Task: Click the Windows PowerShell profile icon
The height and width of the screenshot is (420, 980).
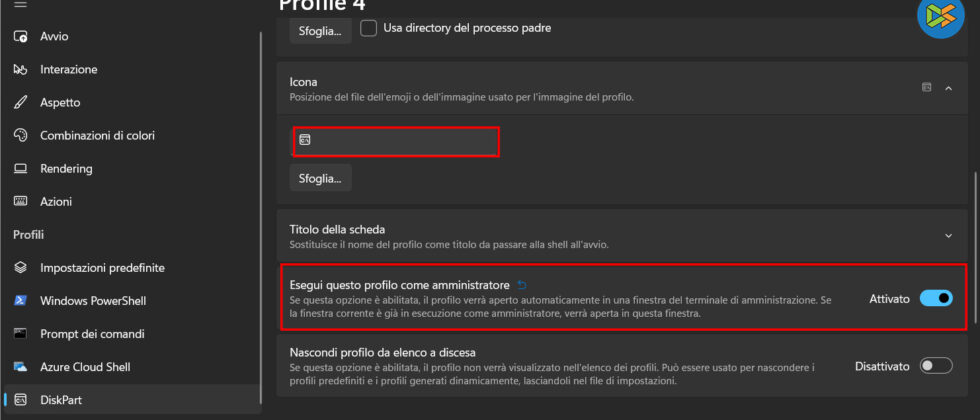Action: coord(20,301)
